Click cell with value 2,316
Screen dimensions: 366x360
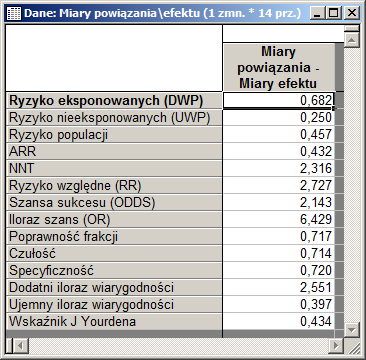coord(279,168)
